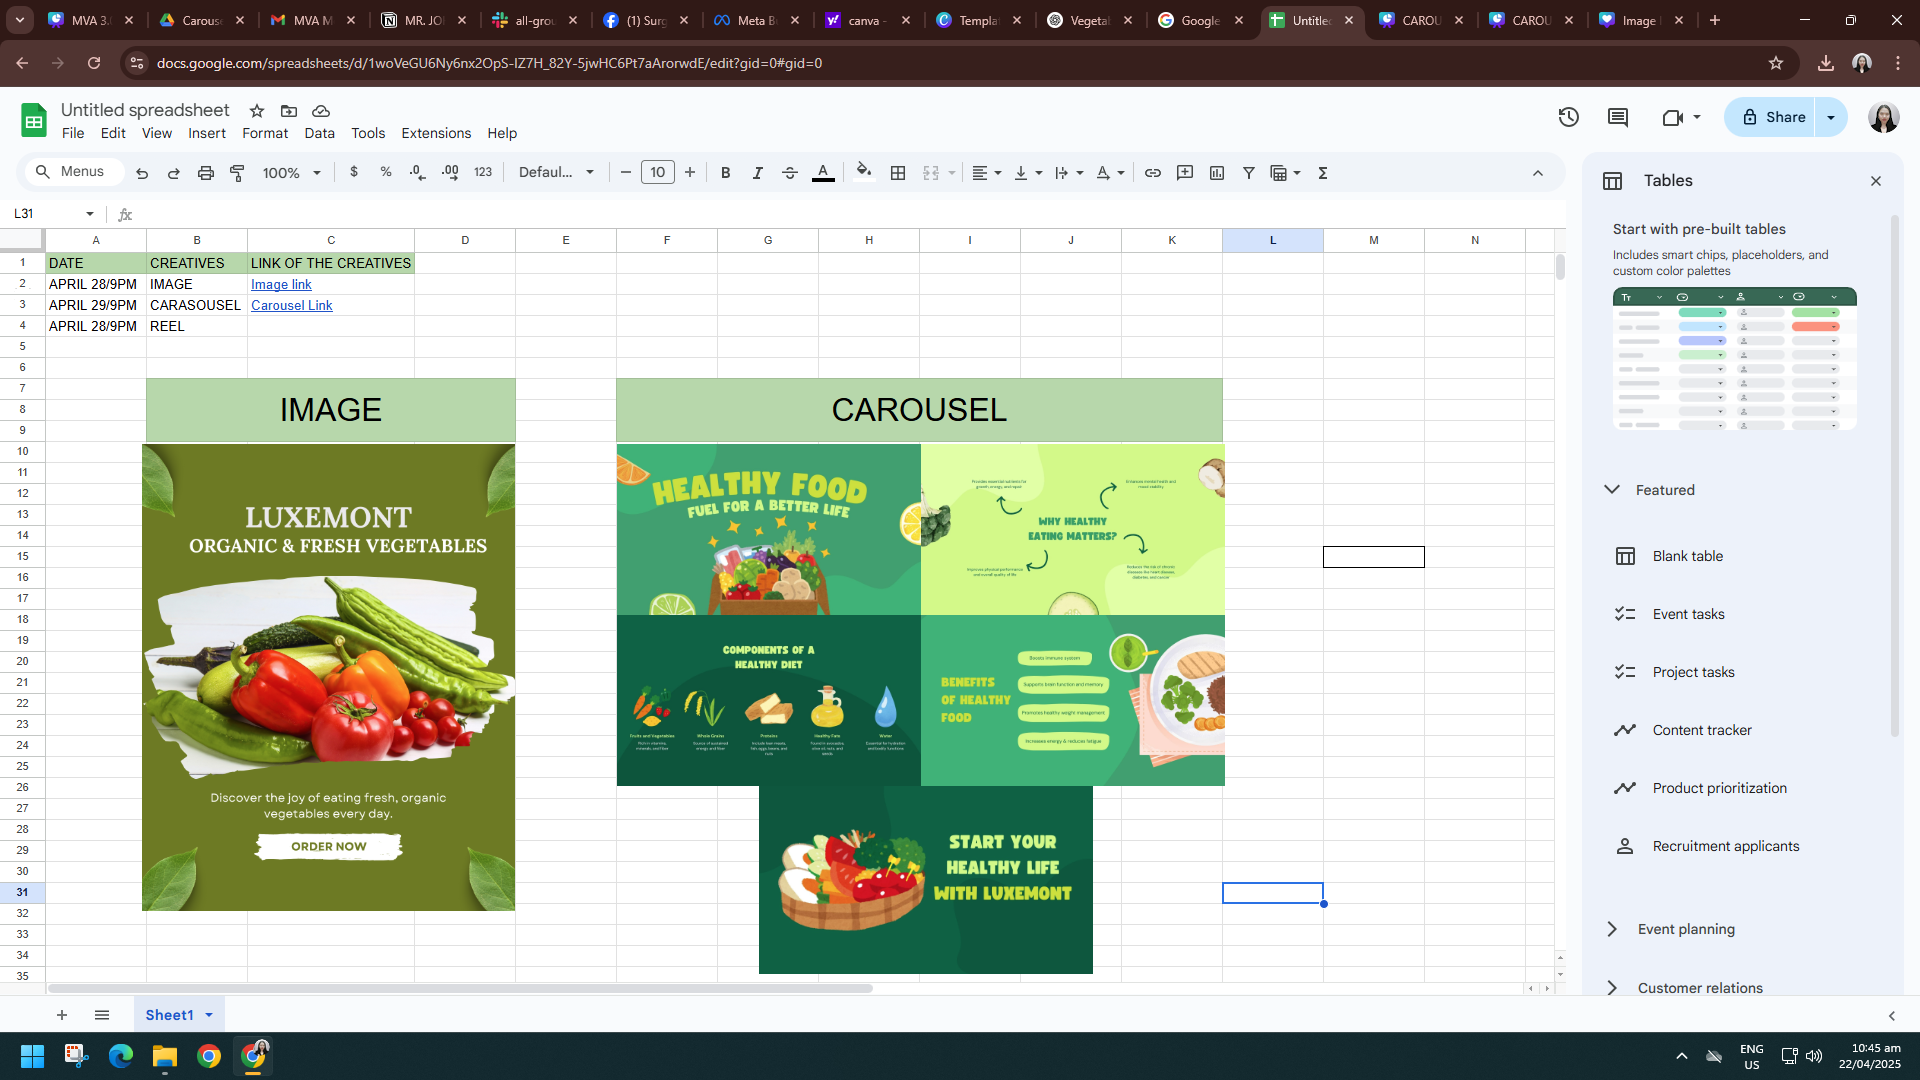1920x1080 pixels.
Task: Open the Data menu
Action: [320, 133]
